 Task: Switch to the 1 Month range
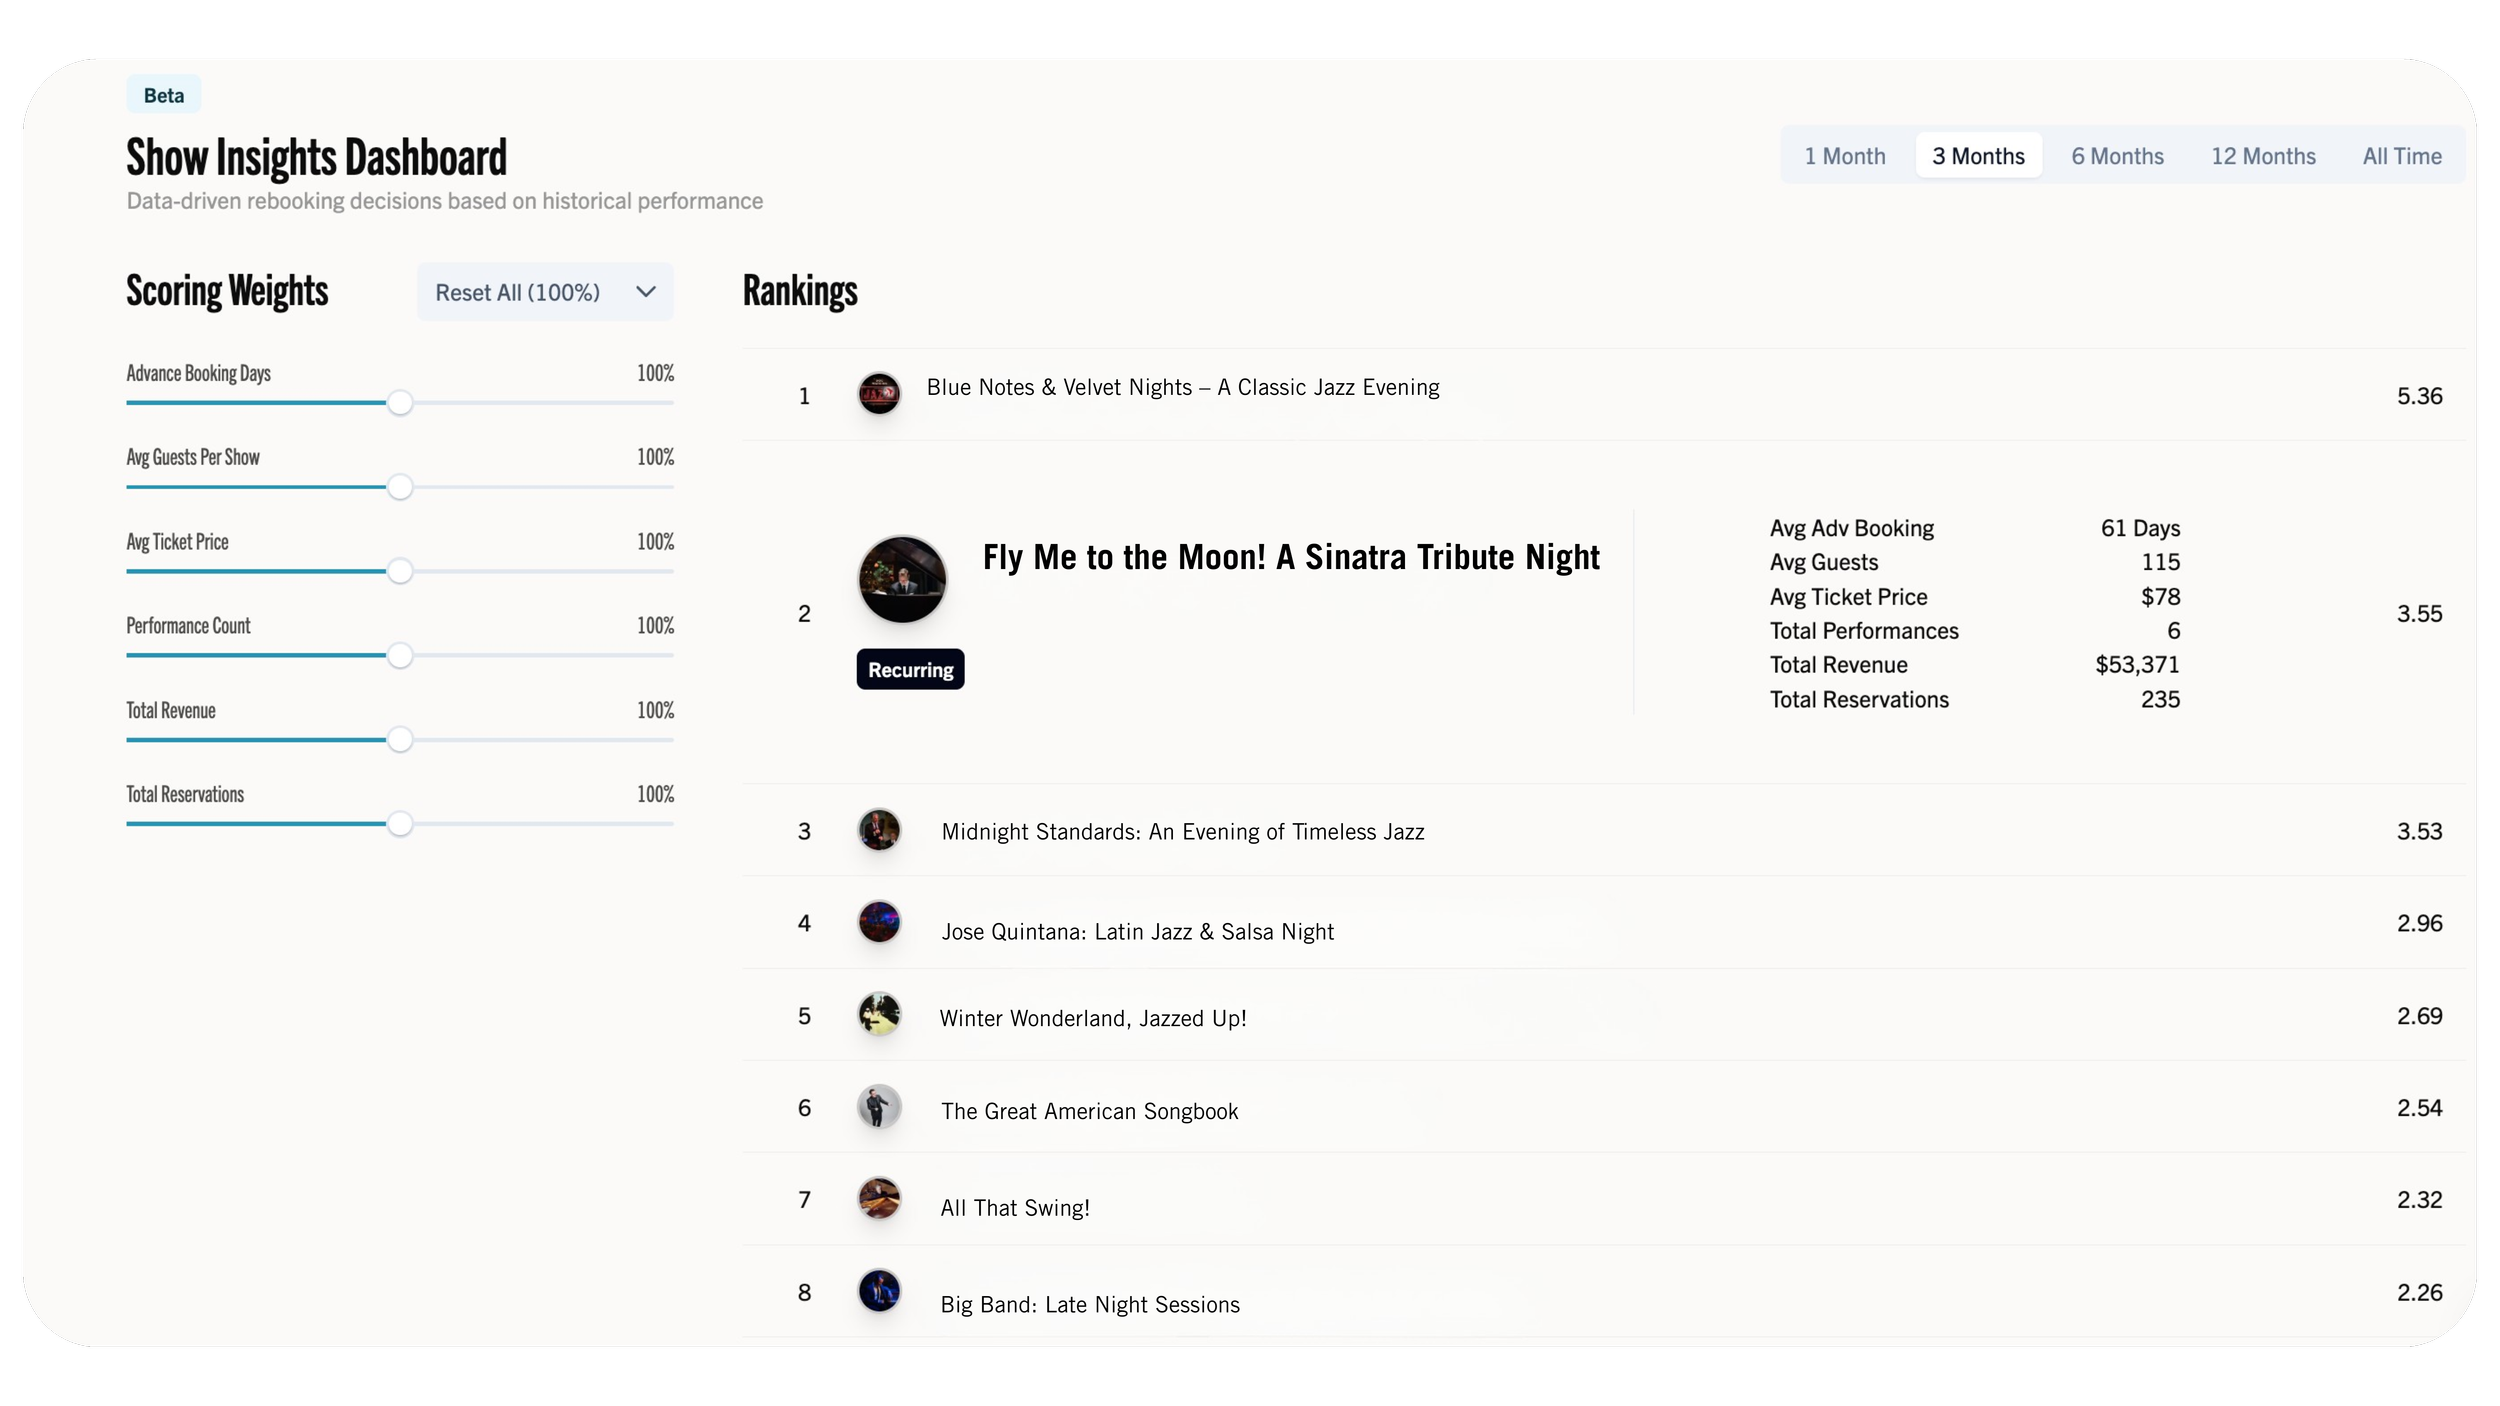(1844, 156)
